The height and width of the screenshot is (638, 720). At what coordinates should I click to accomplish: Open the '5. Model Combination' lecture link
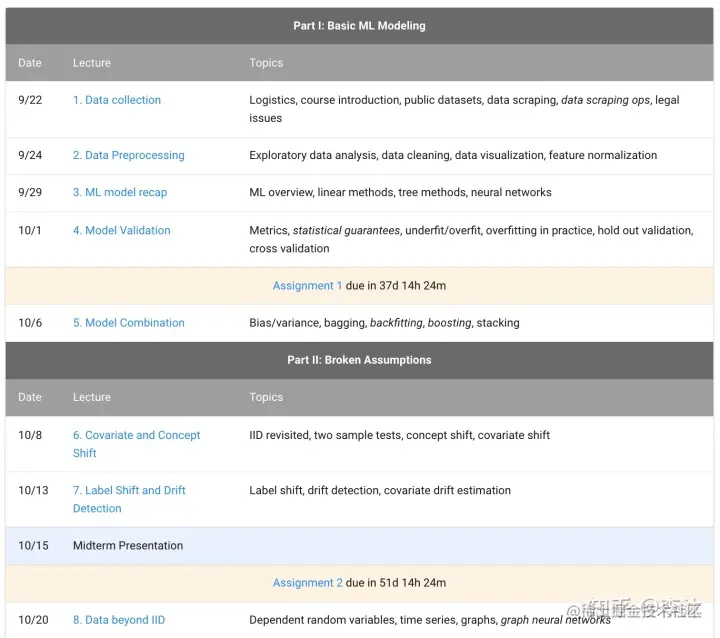click(129, 322)
